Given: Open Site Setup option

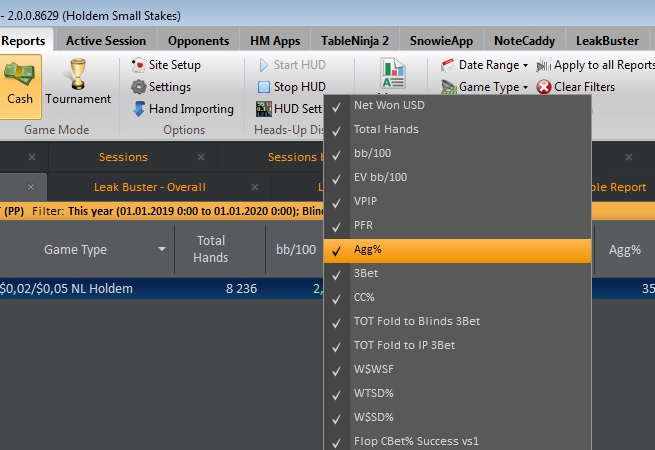Looking at the screenshot, I should pyautogui.click(x=166, y=65).
